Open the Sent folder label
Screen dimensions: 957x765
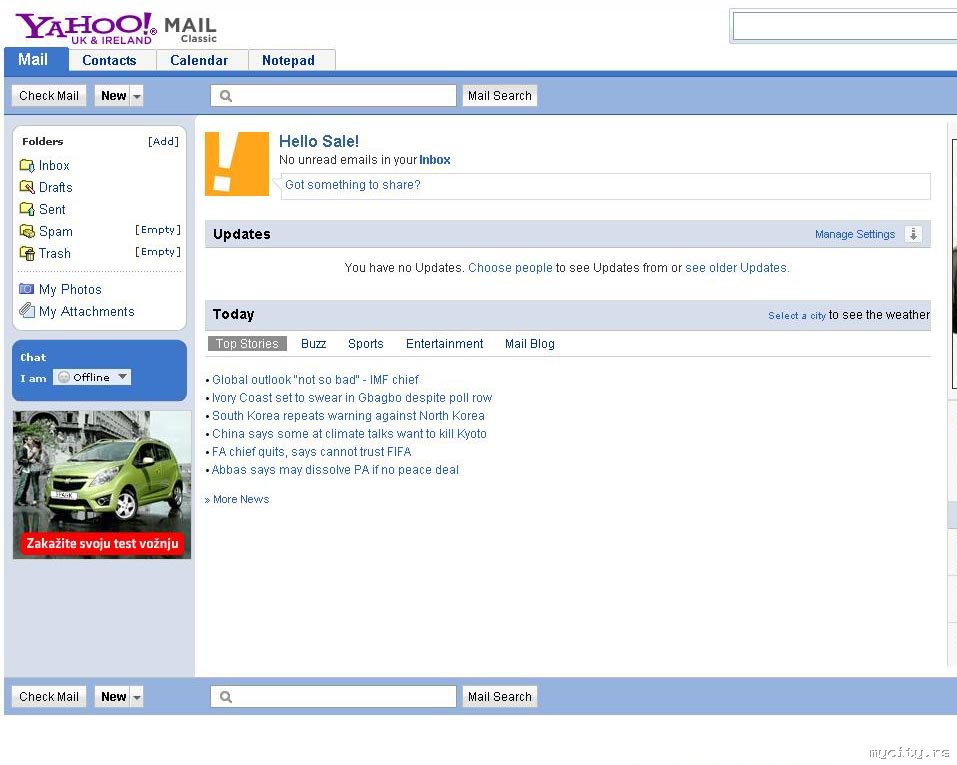coord(52,209)
